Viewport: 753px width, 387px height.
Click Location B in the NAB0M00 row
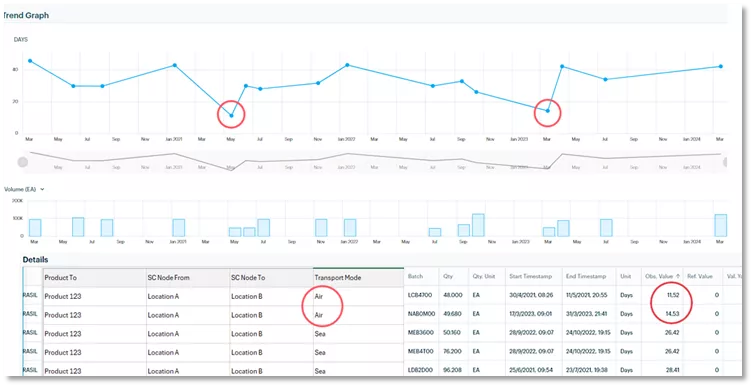pos(247,315)
